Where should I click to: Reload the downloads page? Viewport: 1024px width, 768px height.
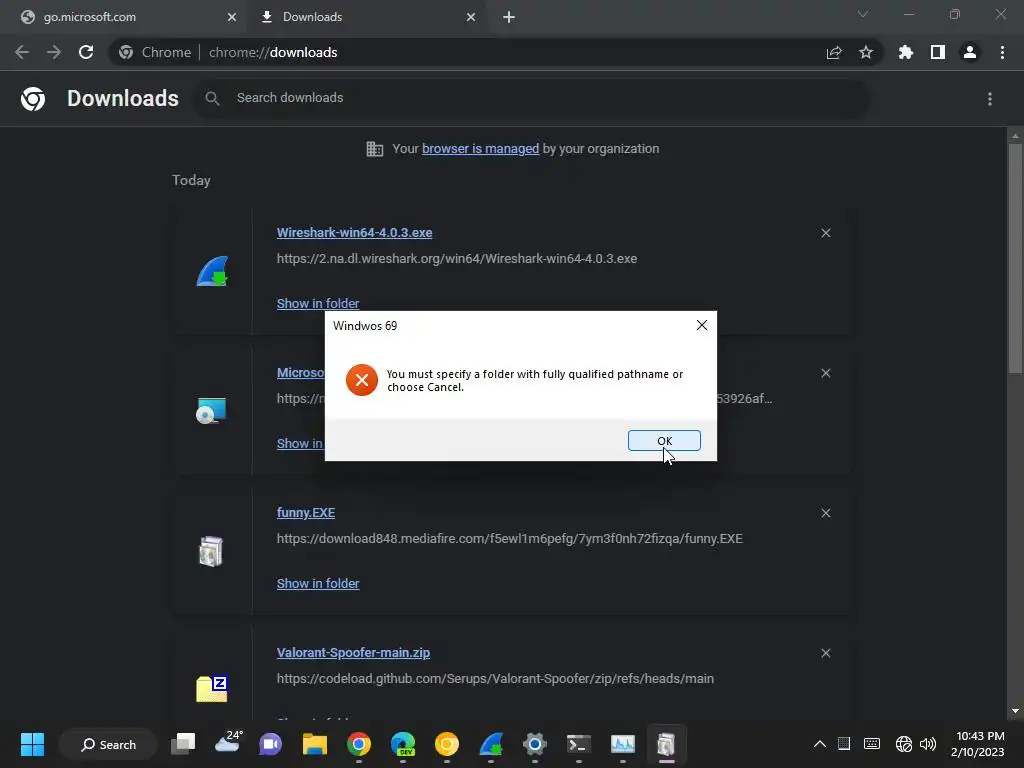(86, 52)
